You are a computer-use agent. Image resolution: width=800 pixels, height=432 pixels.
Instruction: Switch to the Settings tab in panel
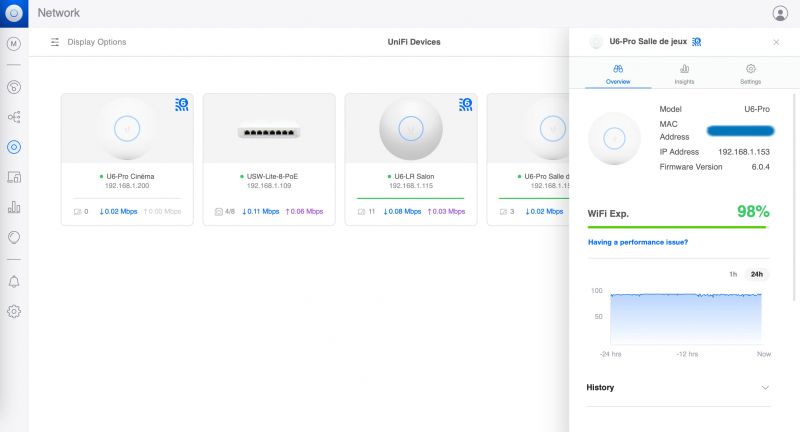[x=751, y=74]
